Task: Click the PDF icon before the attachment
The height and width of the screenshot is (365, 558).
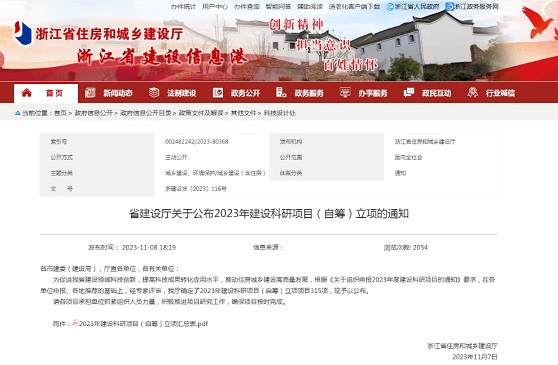Action: [75, 323]
